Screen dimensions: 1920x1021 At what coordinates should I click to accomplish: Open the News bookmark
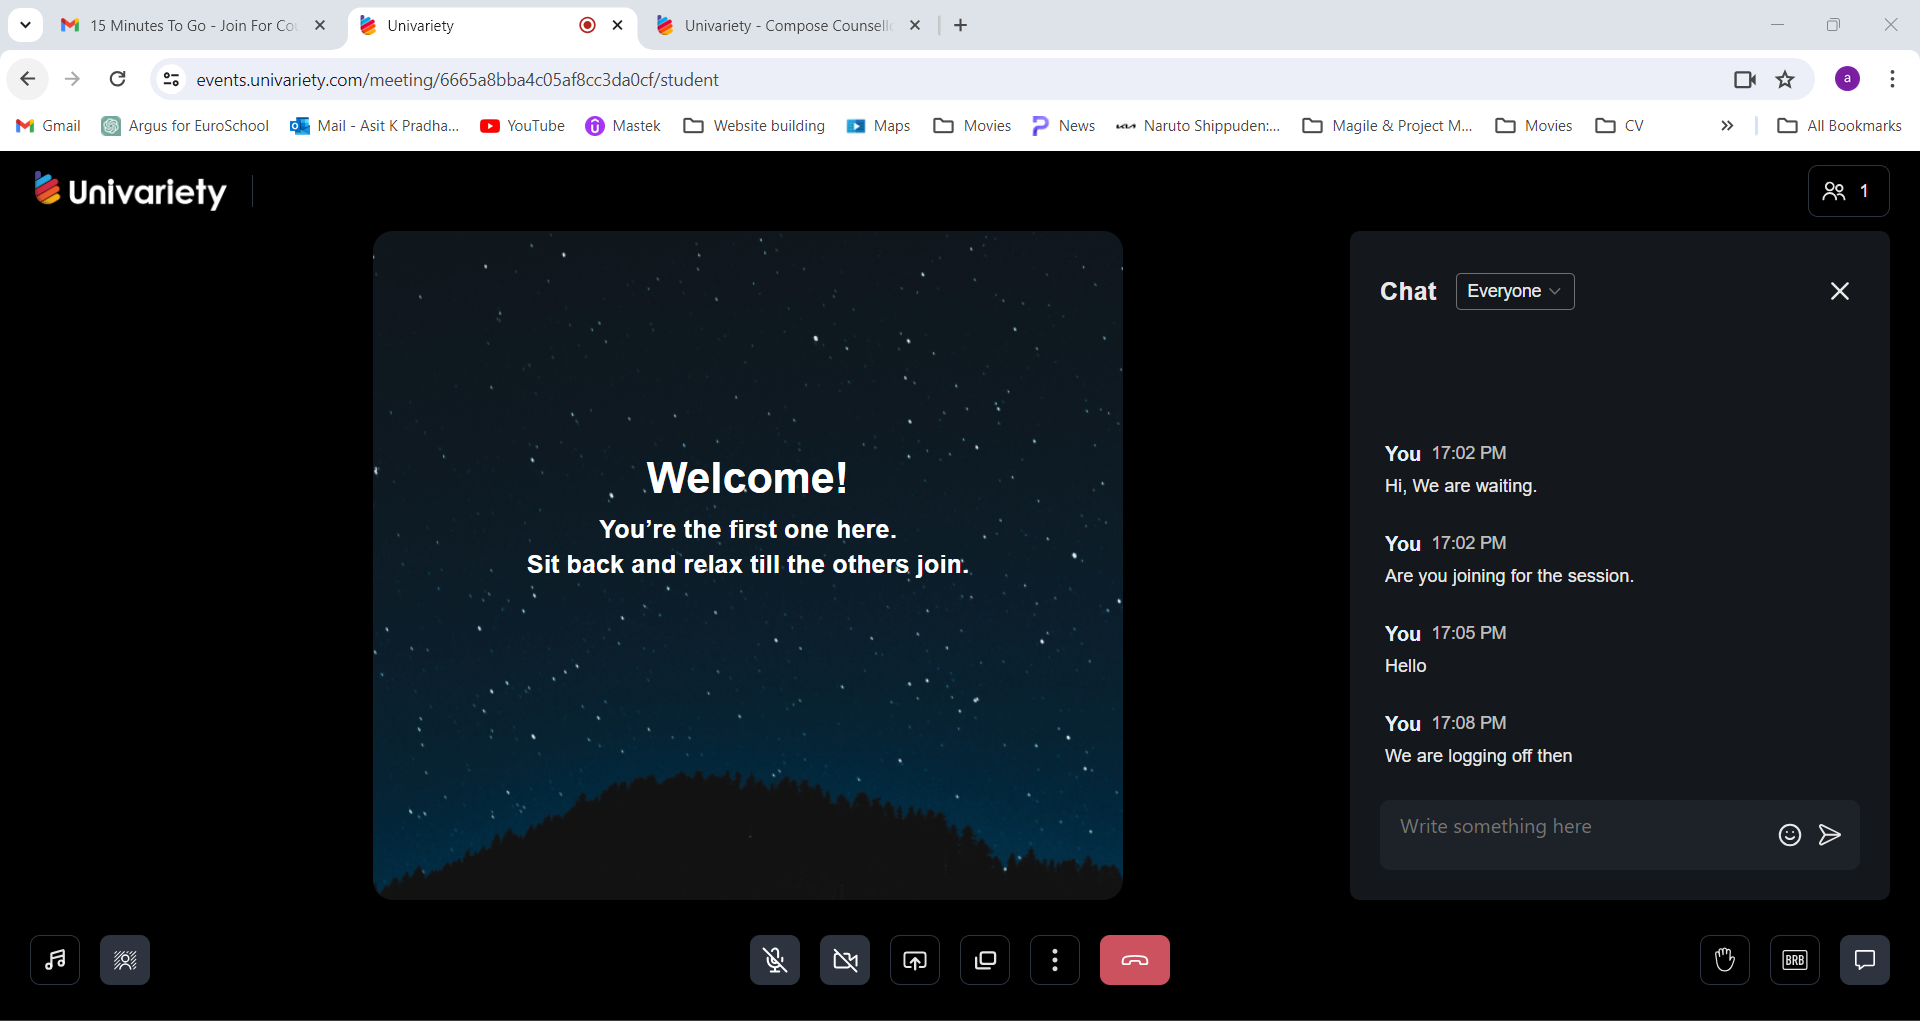pos(1064,125)
